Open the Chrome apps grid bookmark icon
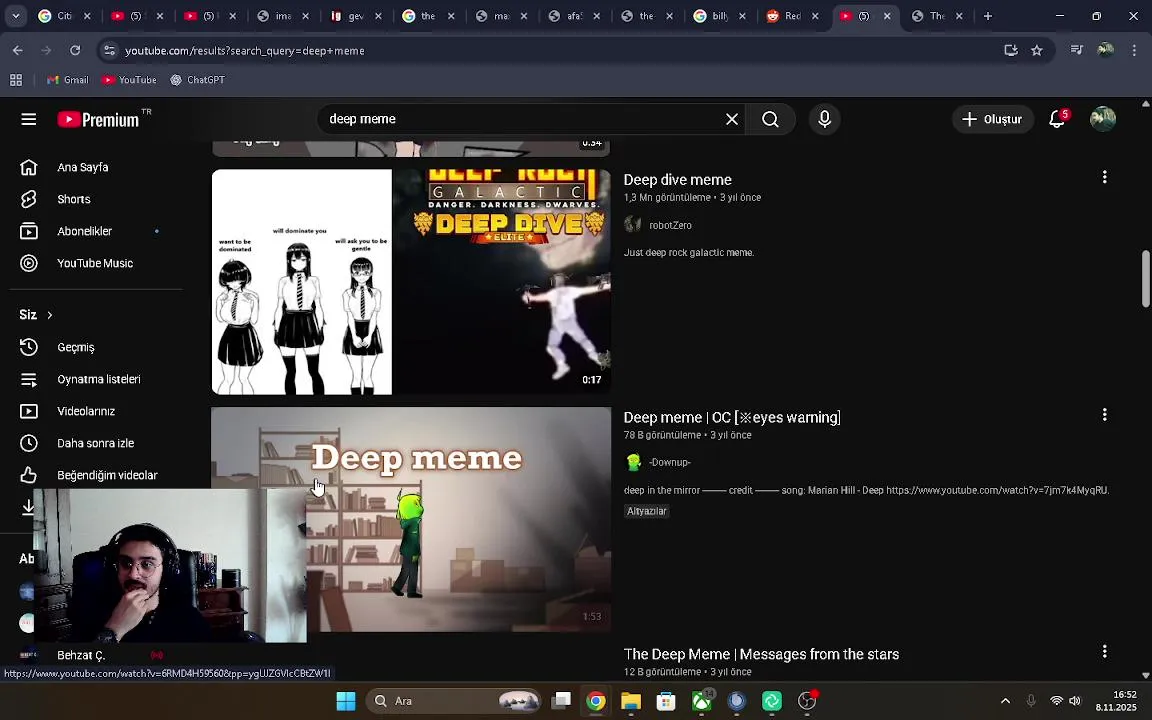Screen dimensions: 1152x720 click(15, 80)
